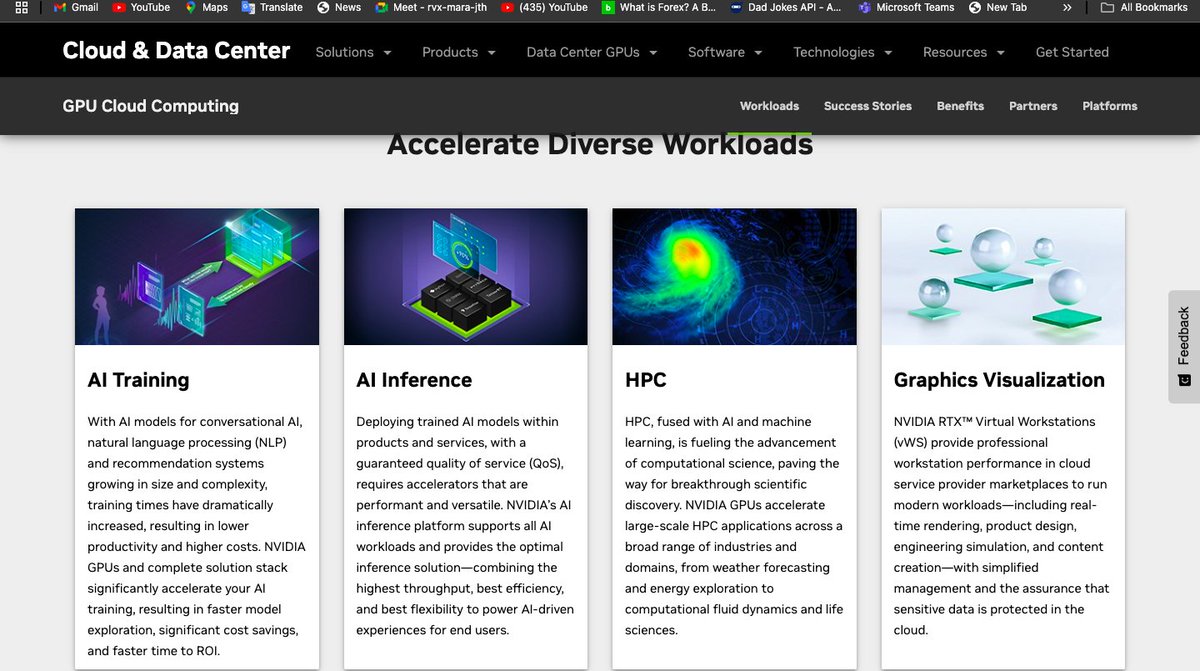Expand the Resources dropdown menu
1200x671 pixels.
coord(964,52)
